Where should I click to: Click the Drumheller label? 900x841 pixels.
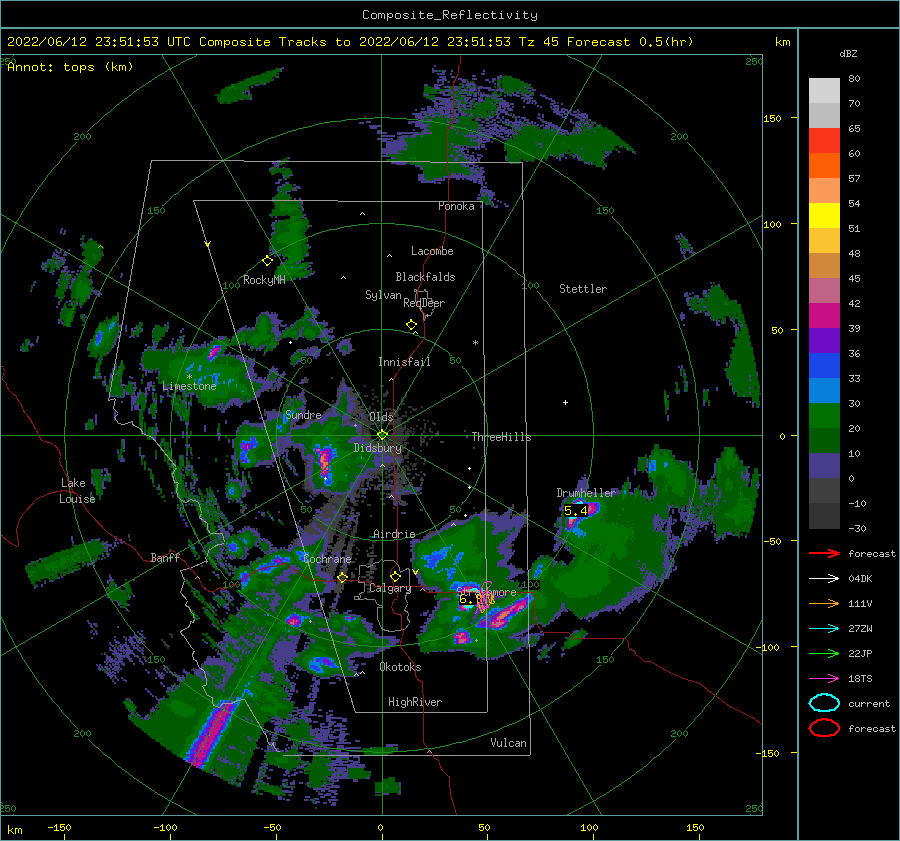585,493
